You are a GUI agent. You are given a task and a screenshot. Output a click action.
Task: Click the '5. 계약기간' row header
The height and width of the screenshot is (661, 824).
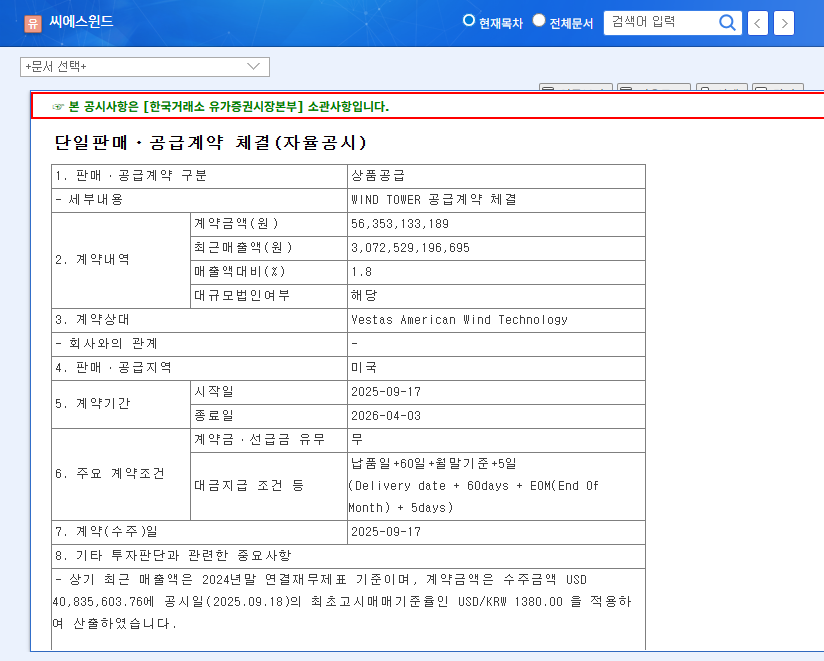tap(121, 404)
